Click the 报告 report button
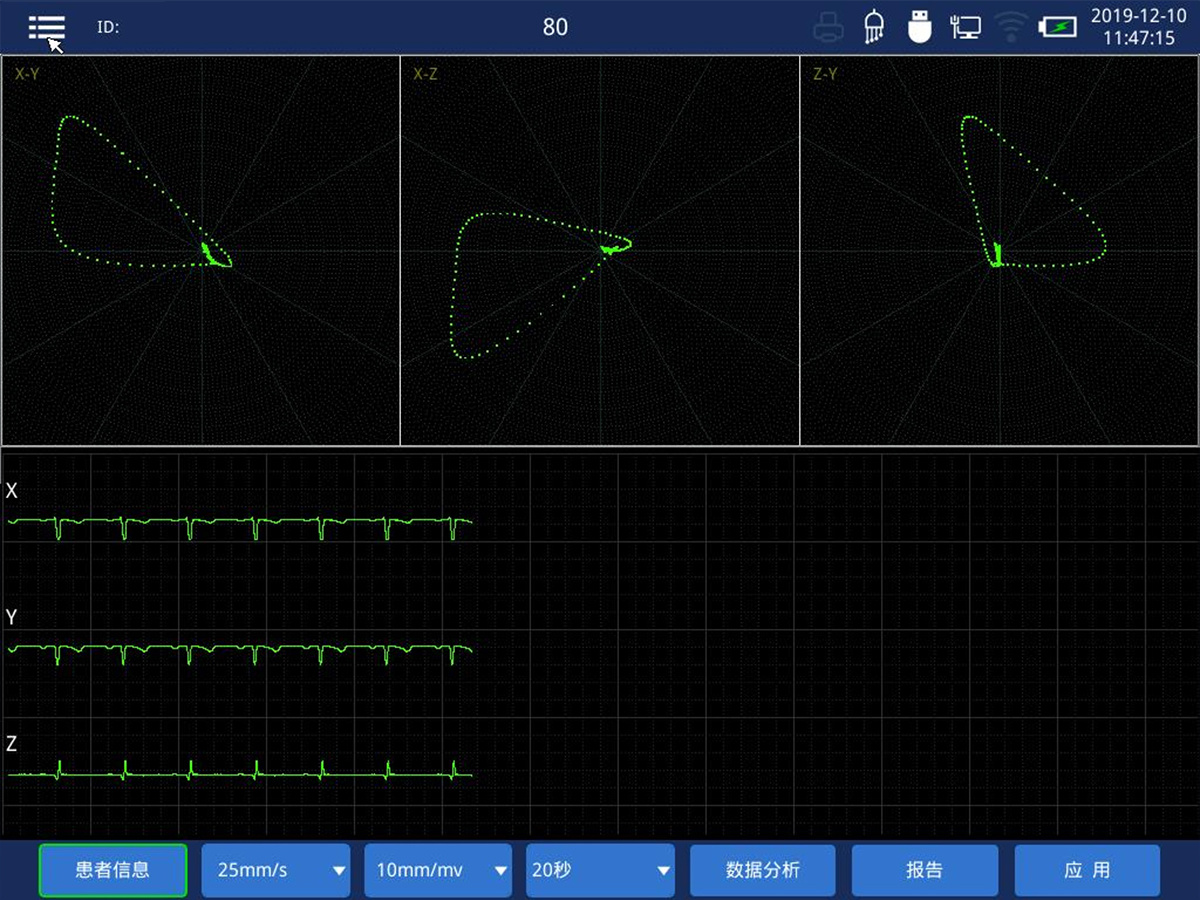Viewport: 1200px width, 900px height. tap(924, 870)
